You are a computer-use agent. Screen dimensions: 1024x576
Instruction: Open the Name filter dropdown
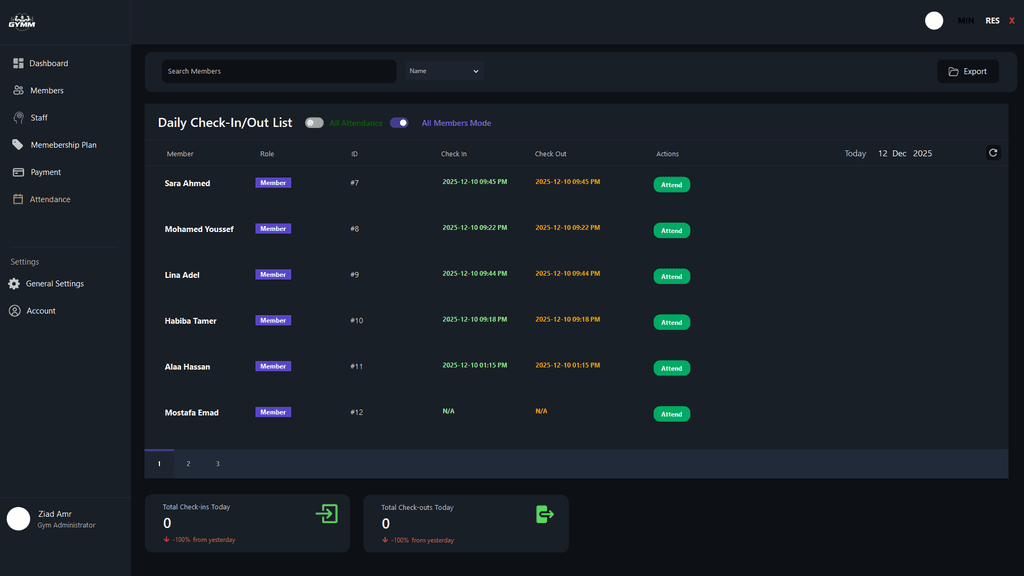point(444,71)
